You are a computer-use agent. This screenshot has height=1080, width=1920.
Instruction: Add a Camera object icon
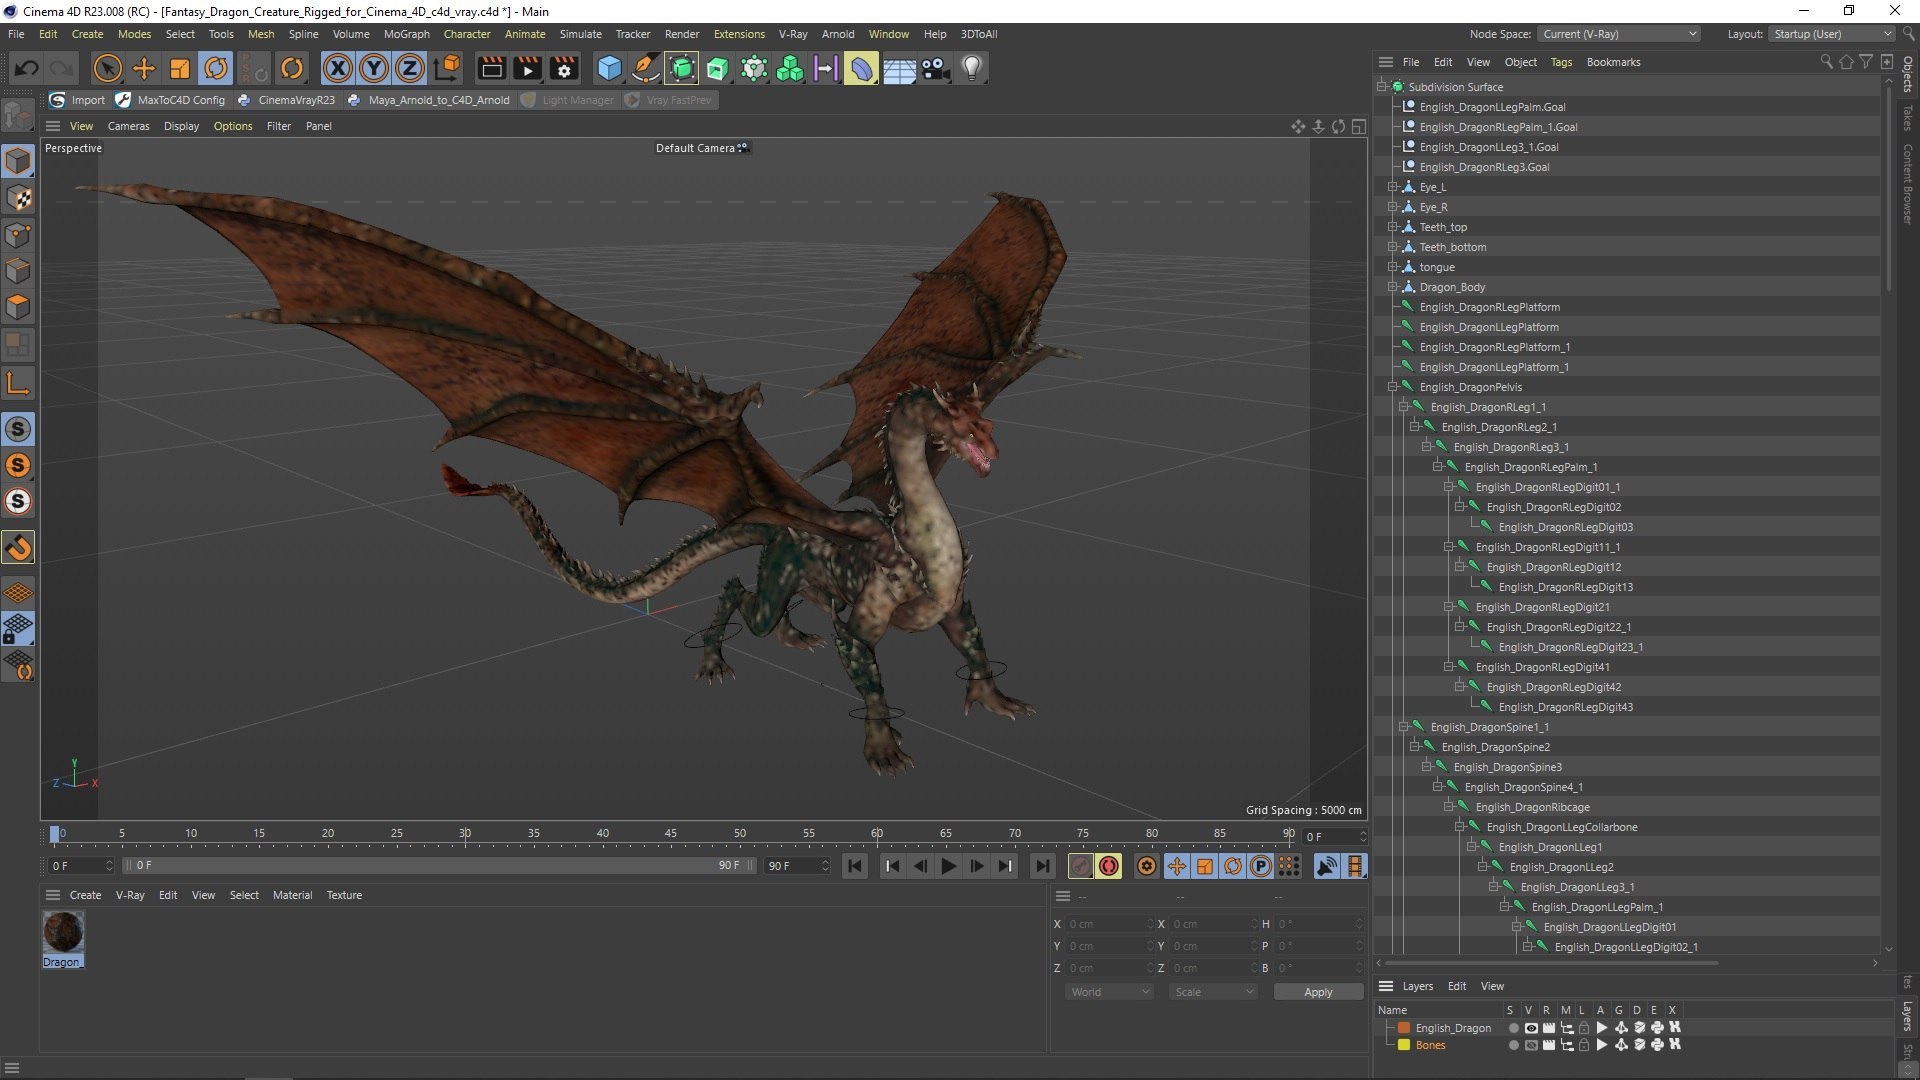(x=935, y=68)
